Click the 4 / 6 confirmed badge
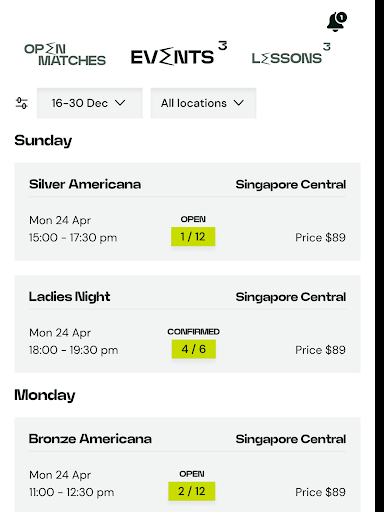 (x=194, y=349)
